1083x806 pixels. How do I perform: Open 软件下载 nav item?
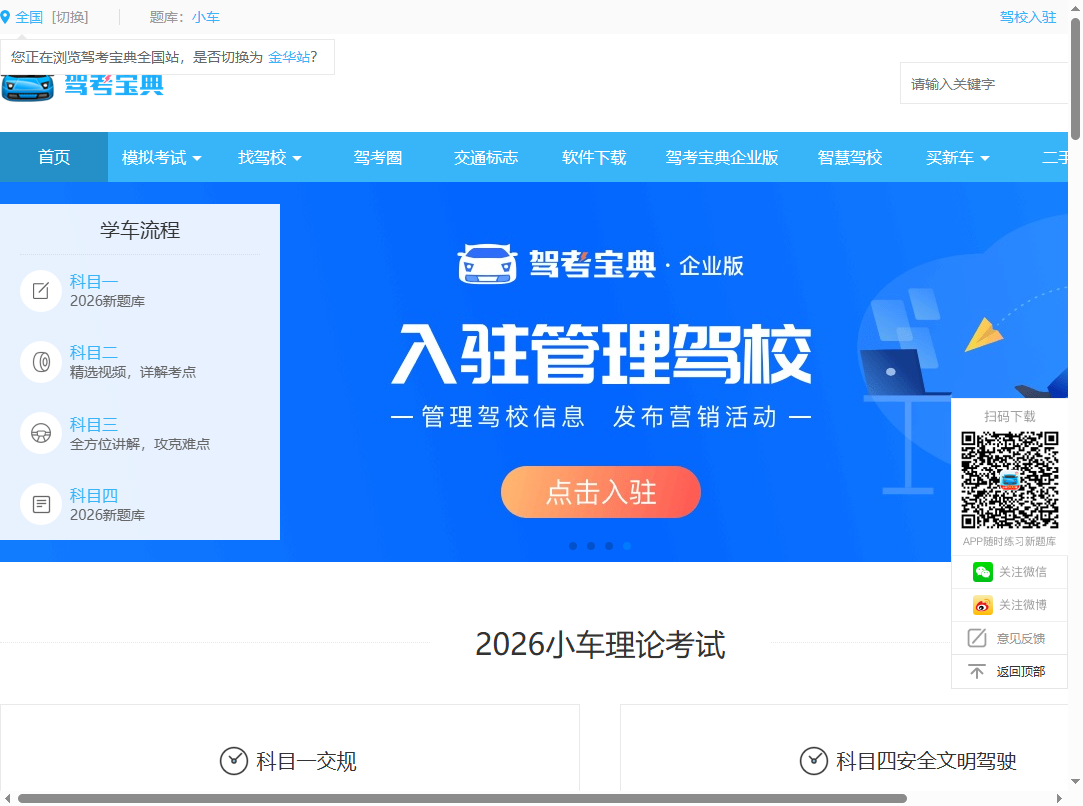tap(594, 157)
